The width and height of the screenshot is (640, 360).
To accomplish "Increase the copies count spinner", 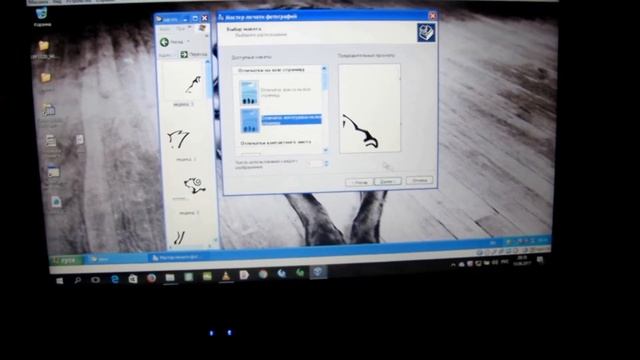I will (x=326, y=162).
